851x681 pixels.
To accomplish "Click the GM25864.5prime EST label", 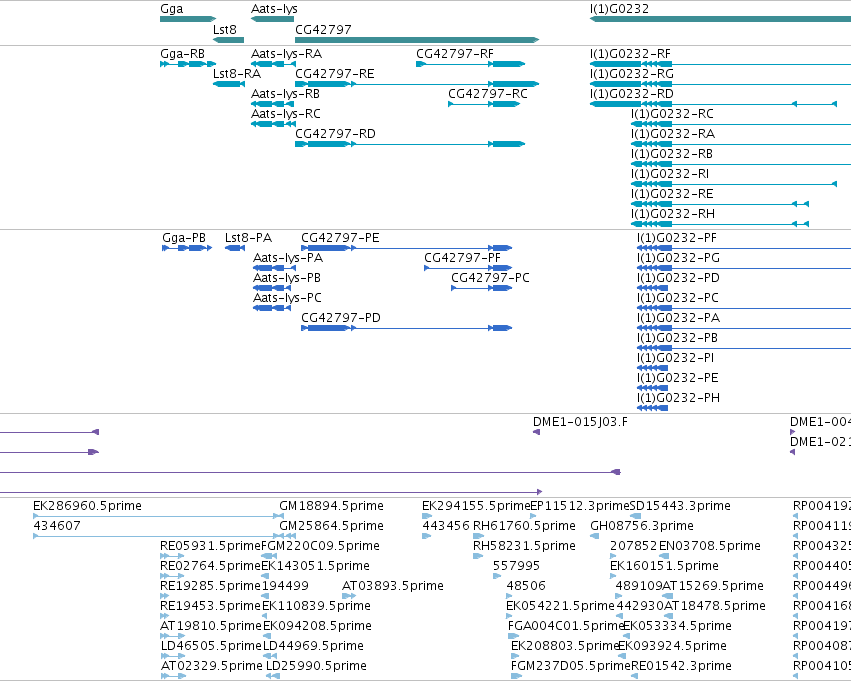I will [x=331, y=526].
